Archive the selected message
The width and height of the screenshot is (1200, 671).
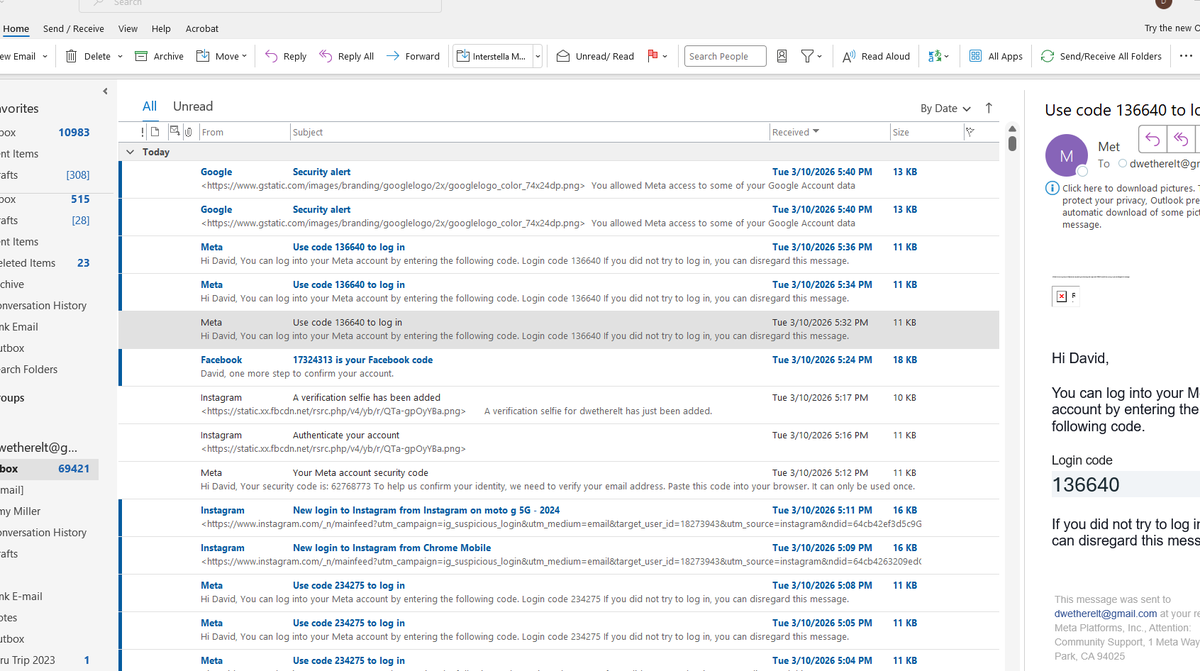point(158,56)
